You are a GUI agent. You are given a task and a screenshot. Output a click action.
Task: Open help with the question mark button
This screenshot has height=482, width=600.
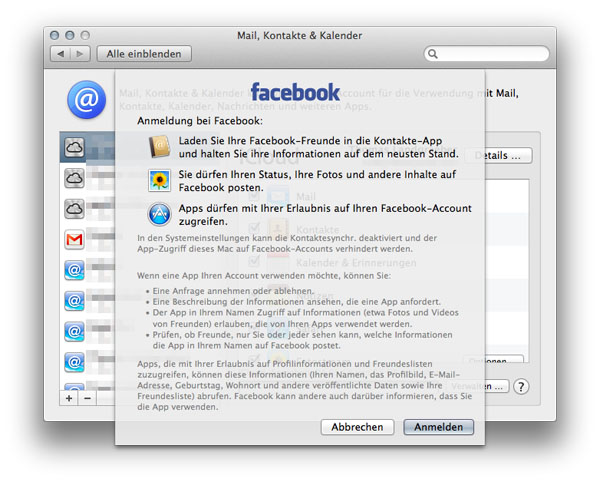[x=521, y=387]
